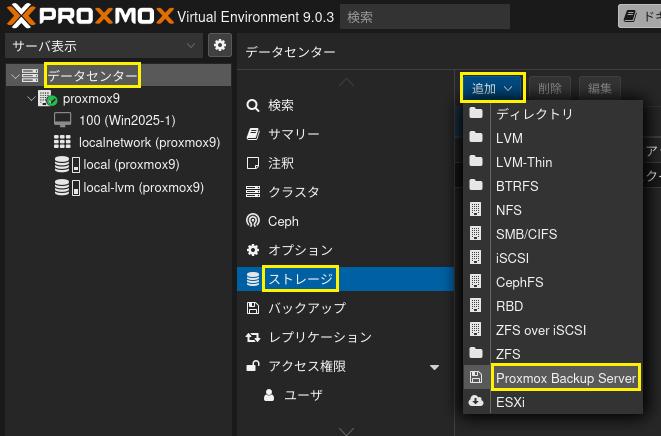Select BTRFS from the add menu
The width and height of the screenshot is (661, 436).
[x=553, y=186]
